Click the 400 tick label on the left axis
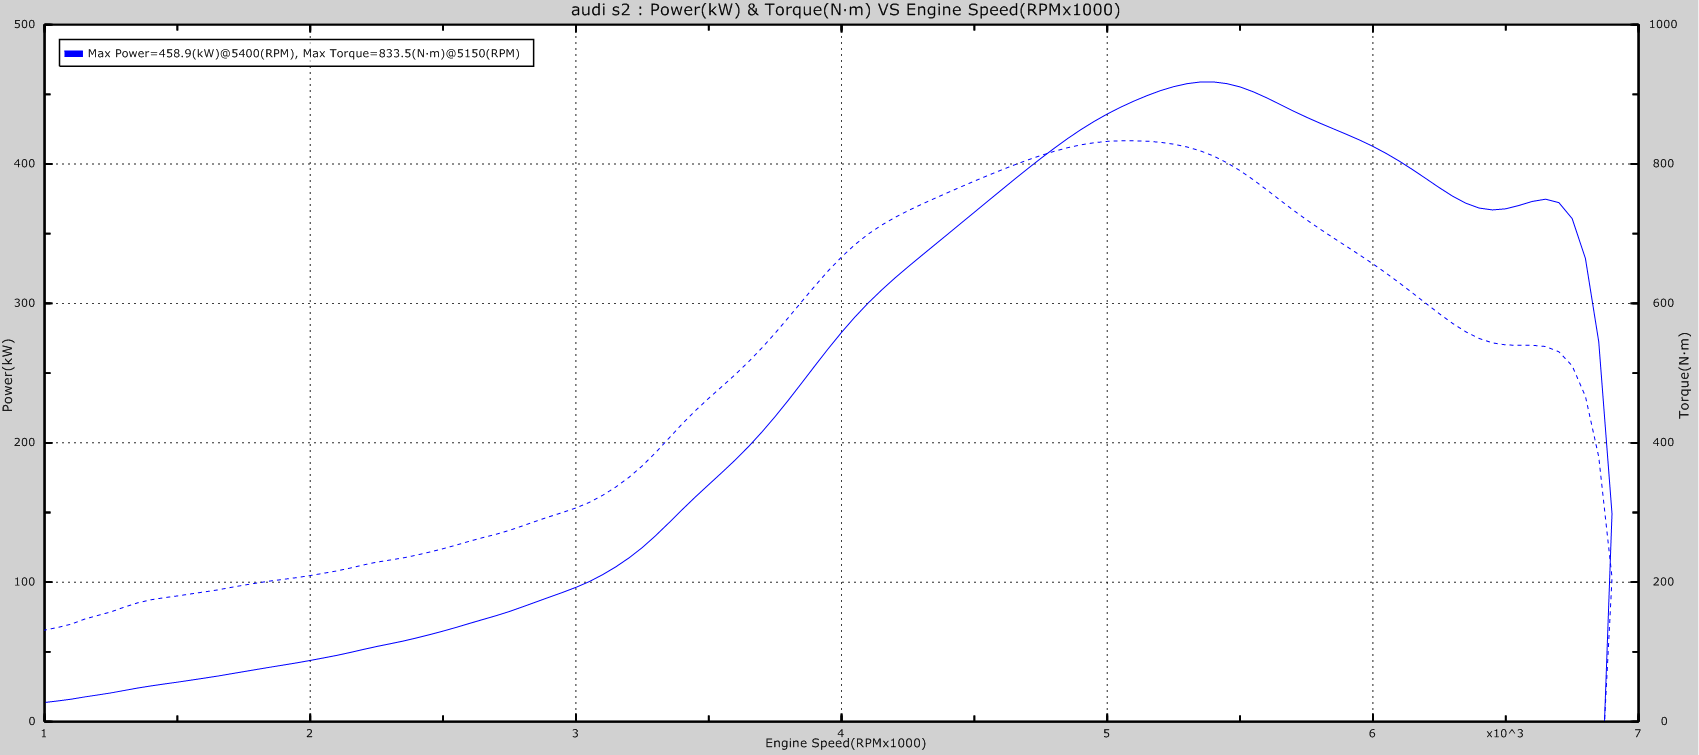The width and height of the screenshot is (1699, 755). 25,164
